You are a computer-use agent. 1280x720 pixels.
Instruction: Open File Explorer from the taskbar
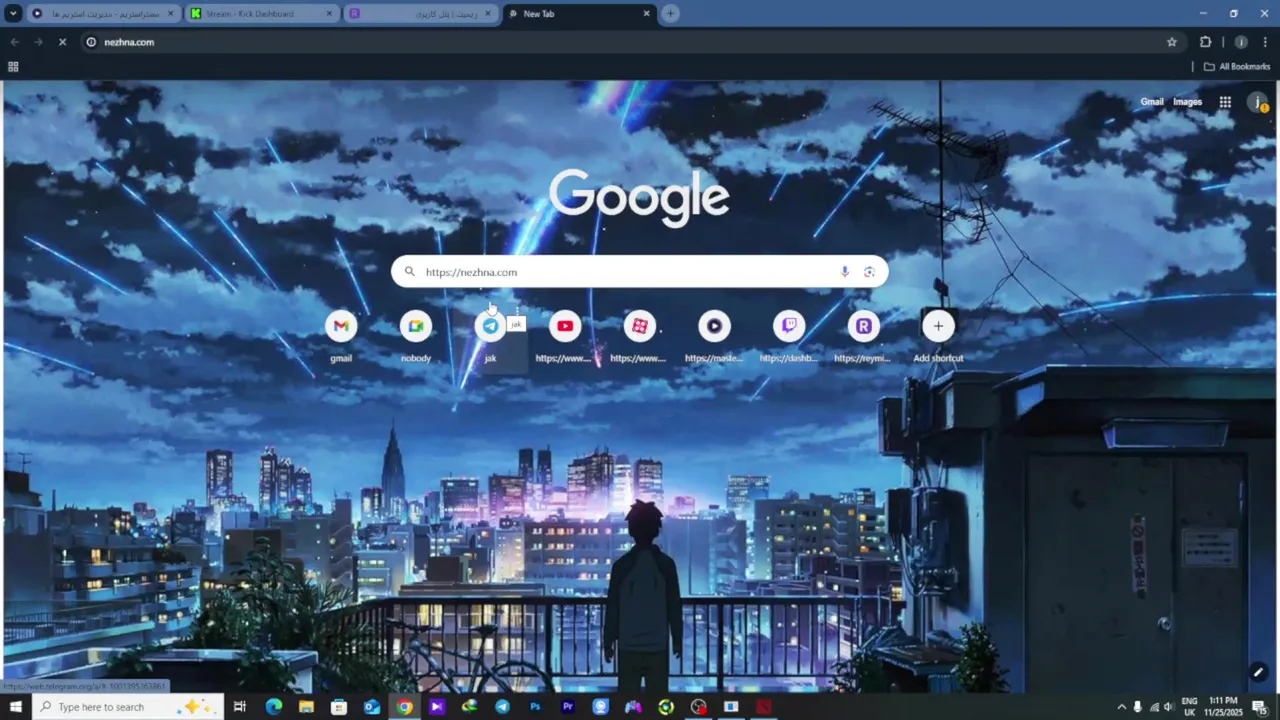(x=306, y=707)
